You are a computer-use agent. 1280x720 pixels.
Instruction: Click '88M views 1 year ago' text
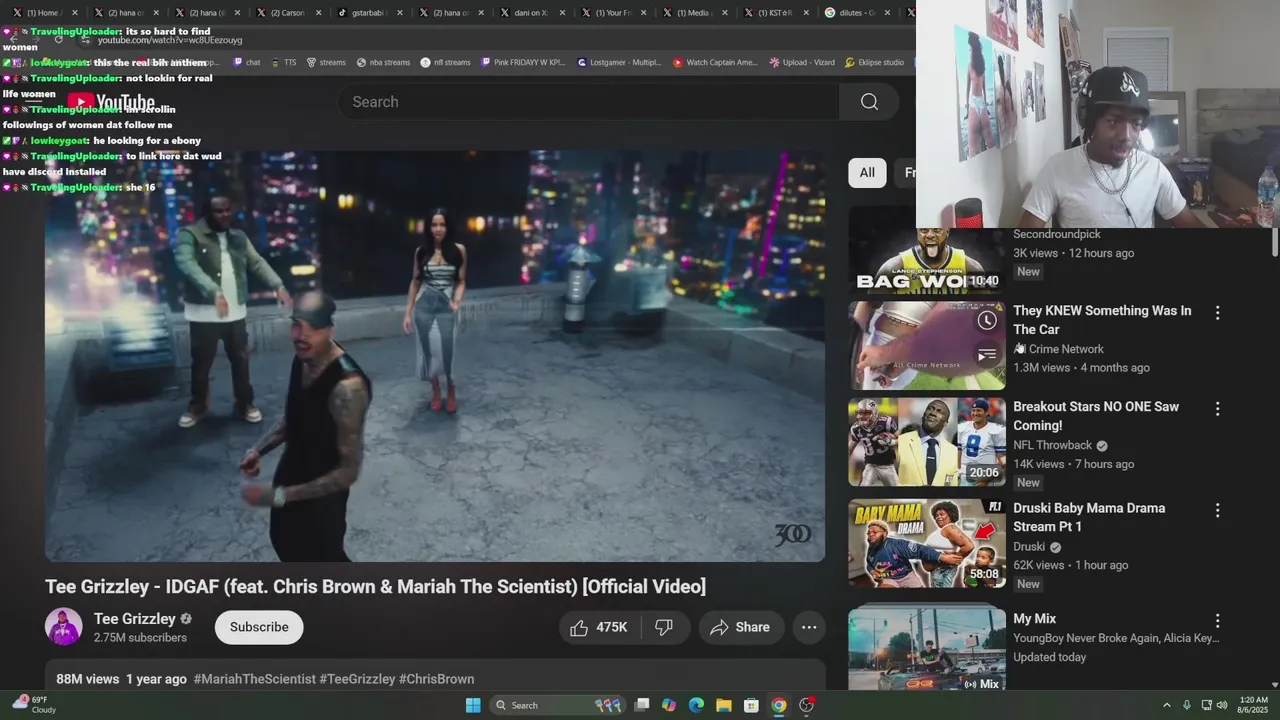point(121,679)
